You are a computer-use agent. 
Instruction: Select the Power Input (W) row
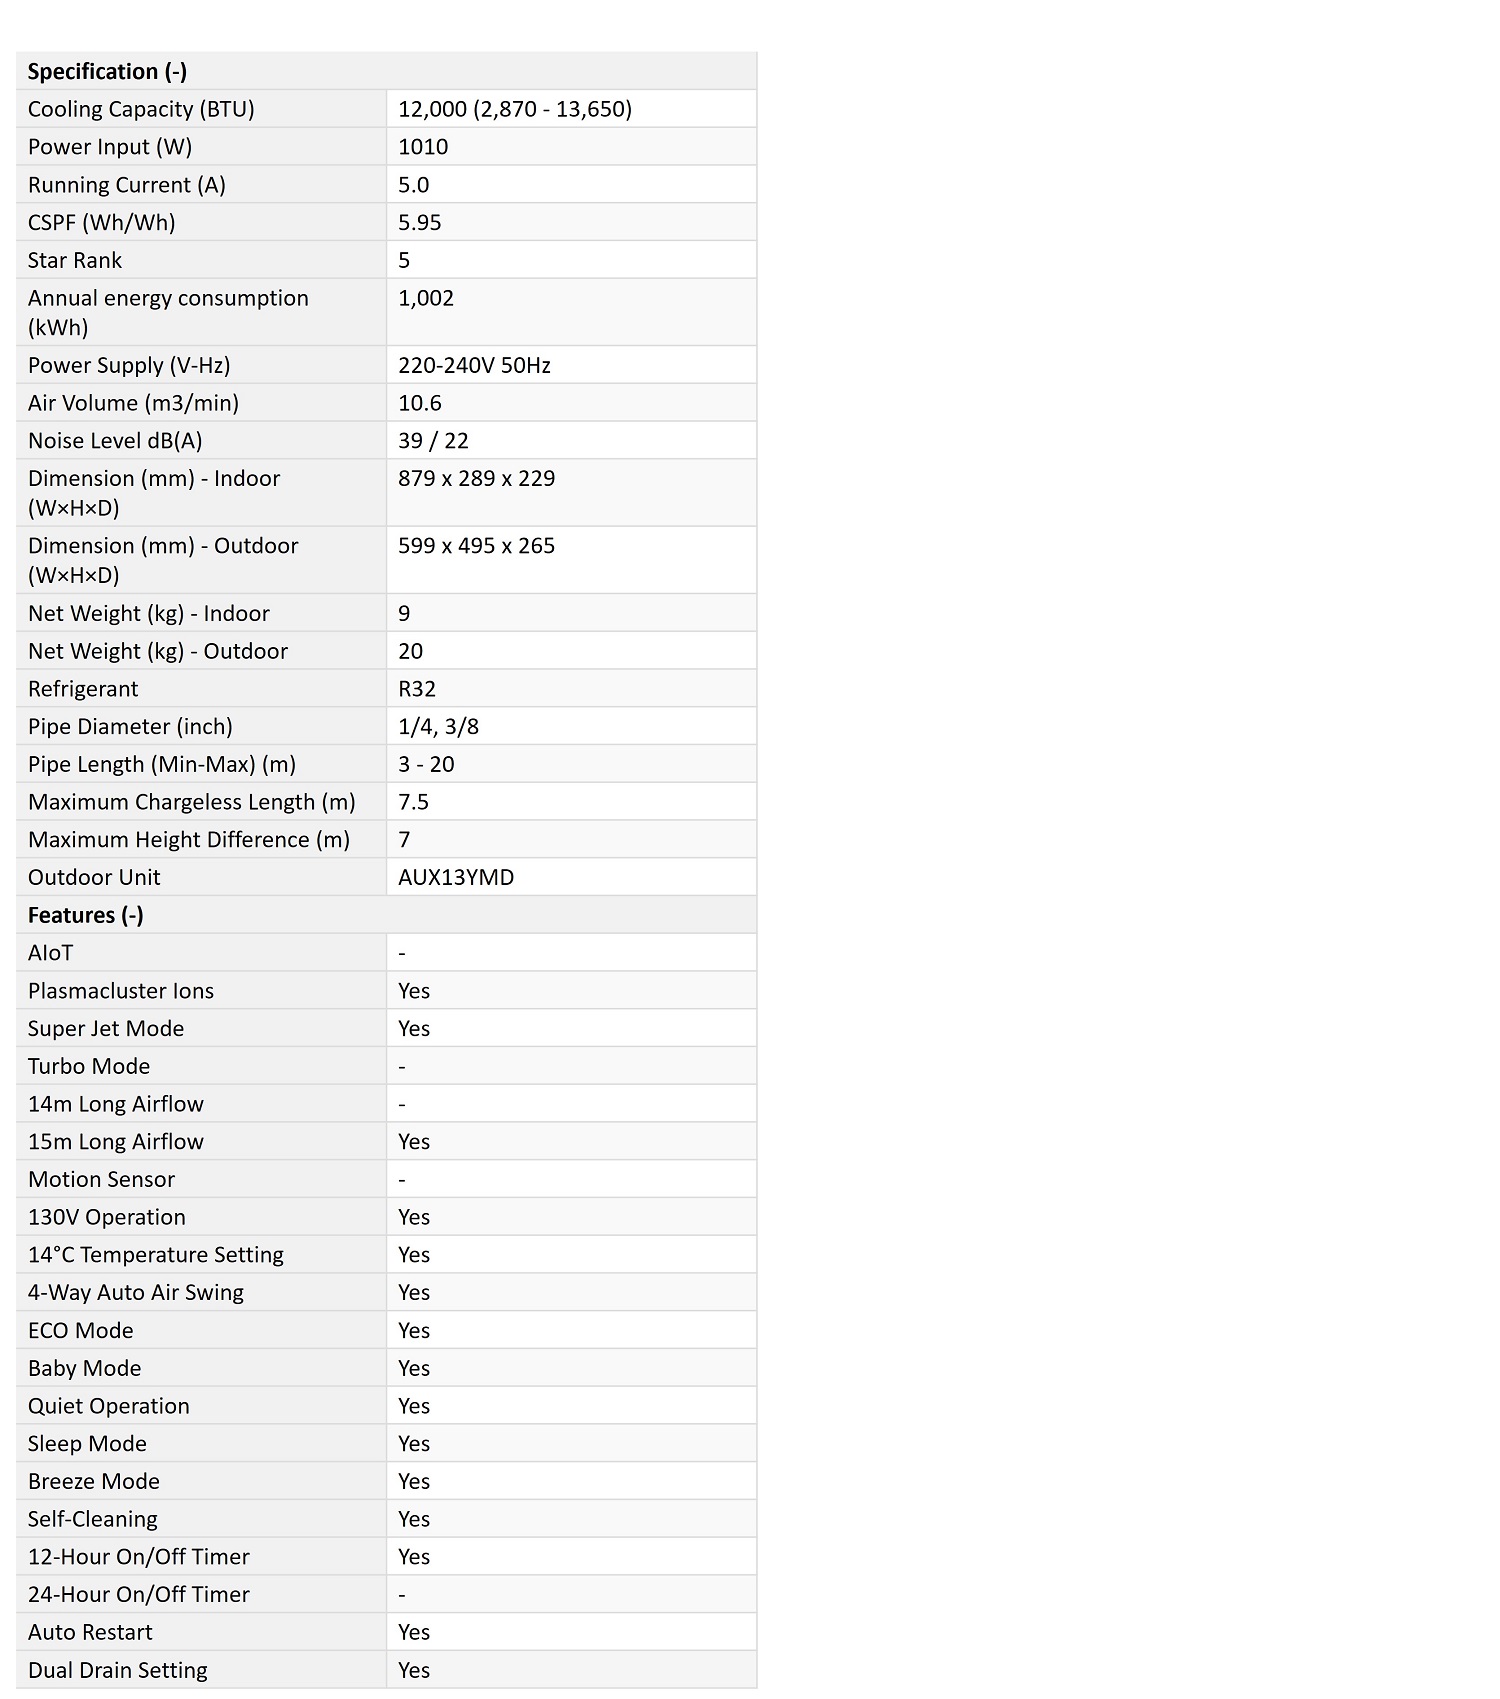pos(386,147)
